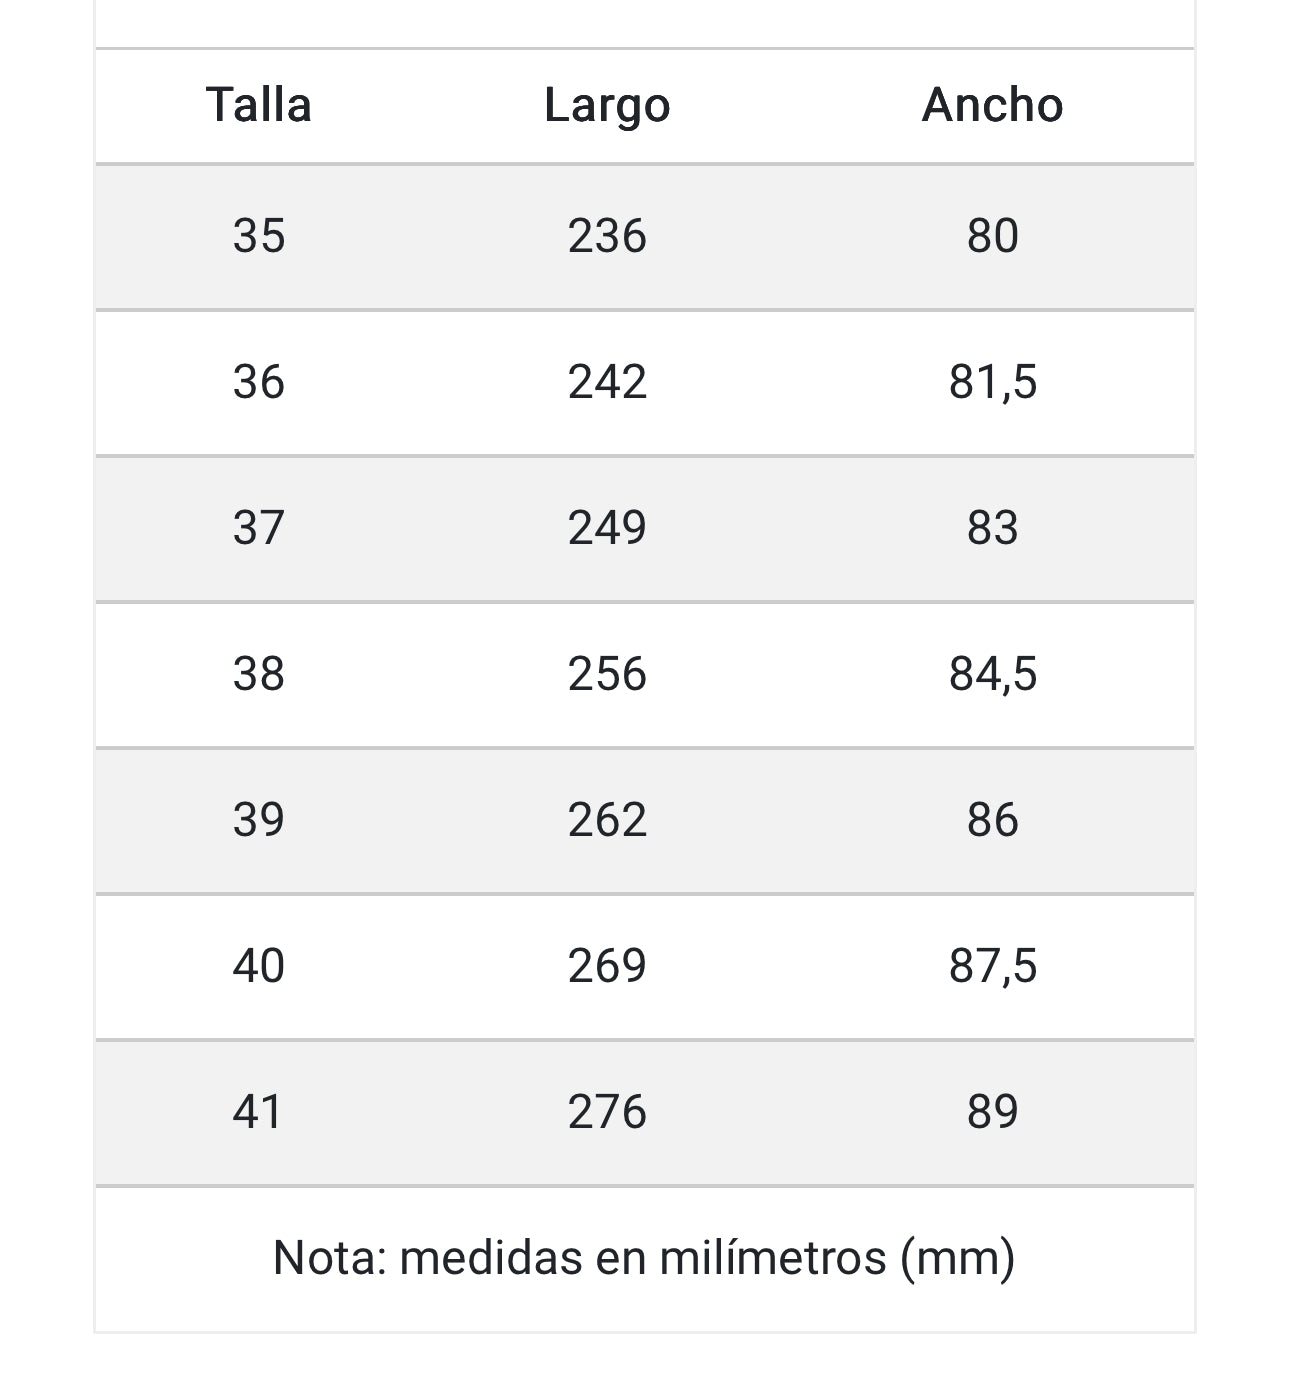Click the length value 262

coord(607,820)
